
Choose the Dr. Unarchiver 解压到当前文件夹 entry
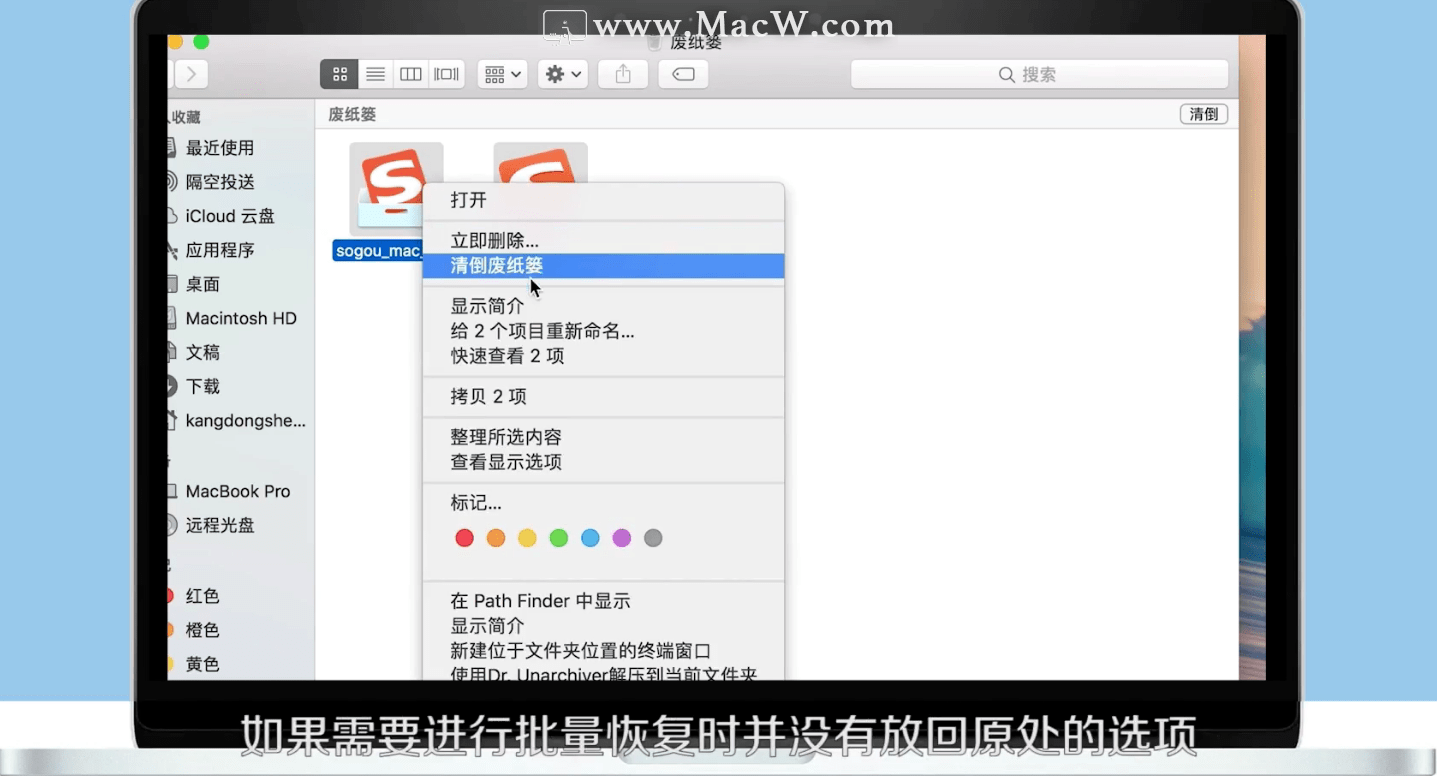click(x=603, y=673)
